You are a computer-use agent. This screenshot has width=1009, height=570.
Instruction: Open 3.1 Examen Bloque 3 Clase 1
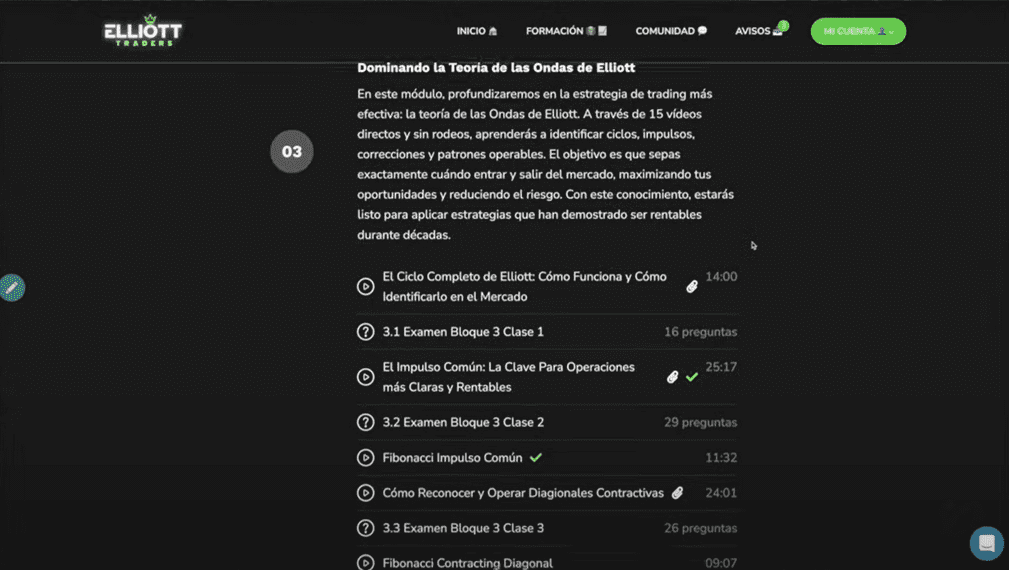[463, 332]
